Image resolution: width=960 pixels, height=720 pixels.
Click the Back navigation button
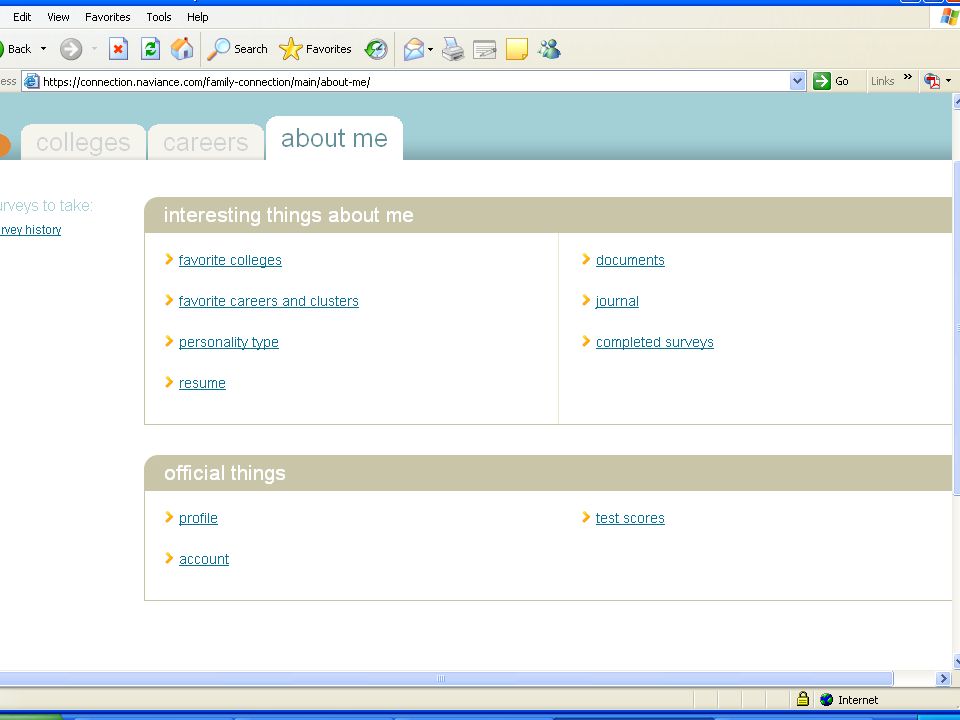pos(15,49)
